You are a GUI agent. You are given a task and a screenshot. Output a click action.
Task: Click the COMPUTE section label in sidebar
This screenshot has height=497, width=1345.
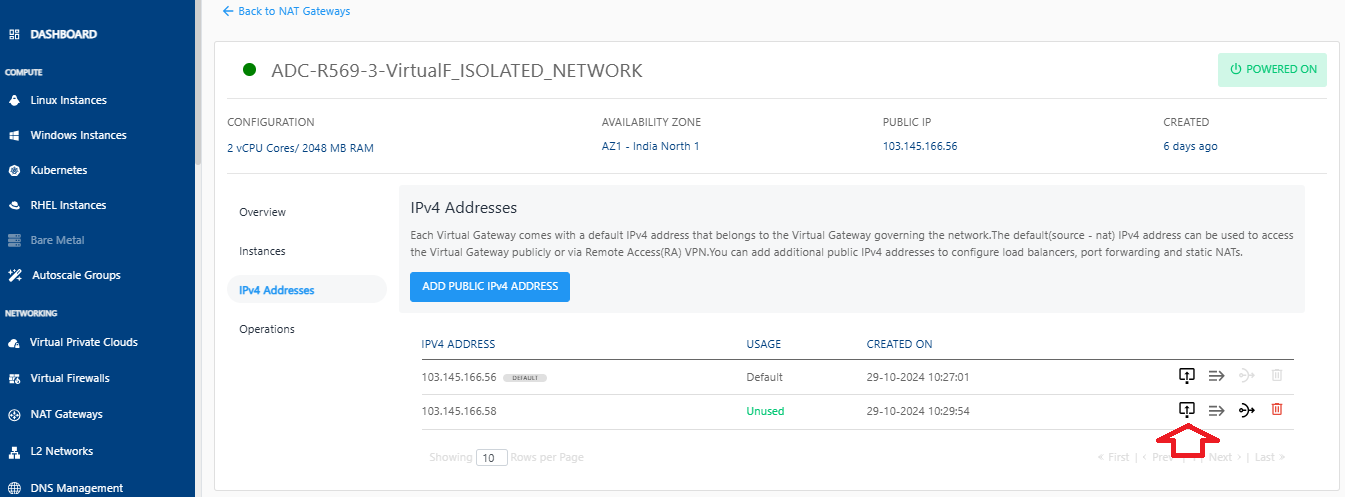23,72
